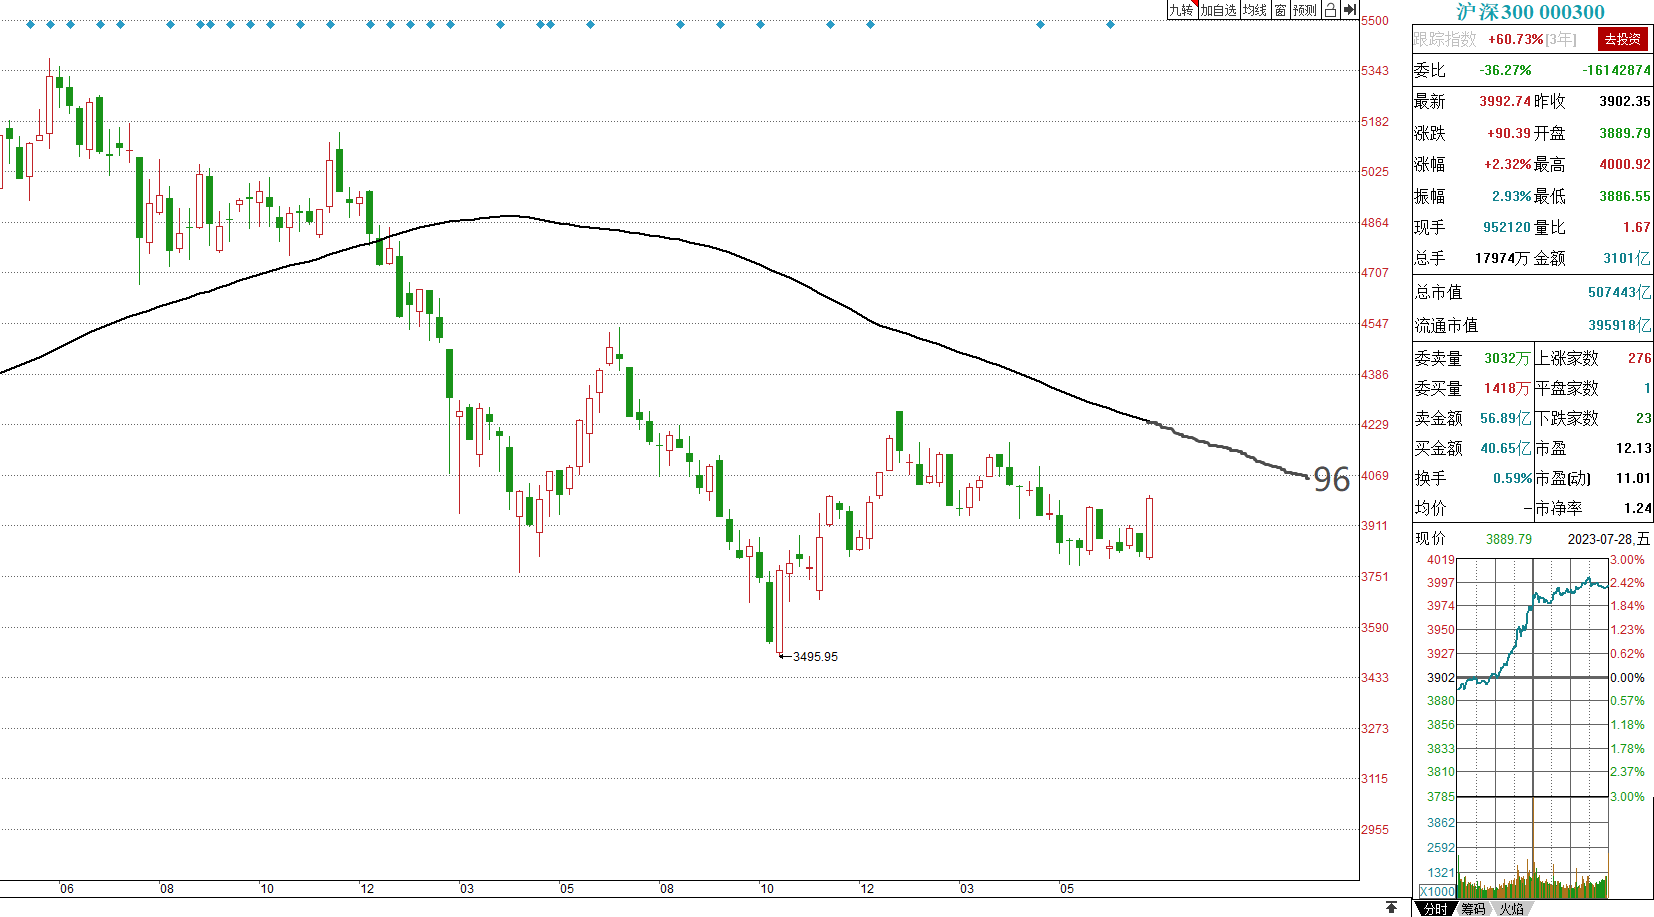This screenshot has height=917, width=1654.
Task: Click the X1000 volume unit label
Action: click(x=1437, y=891)
